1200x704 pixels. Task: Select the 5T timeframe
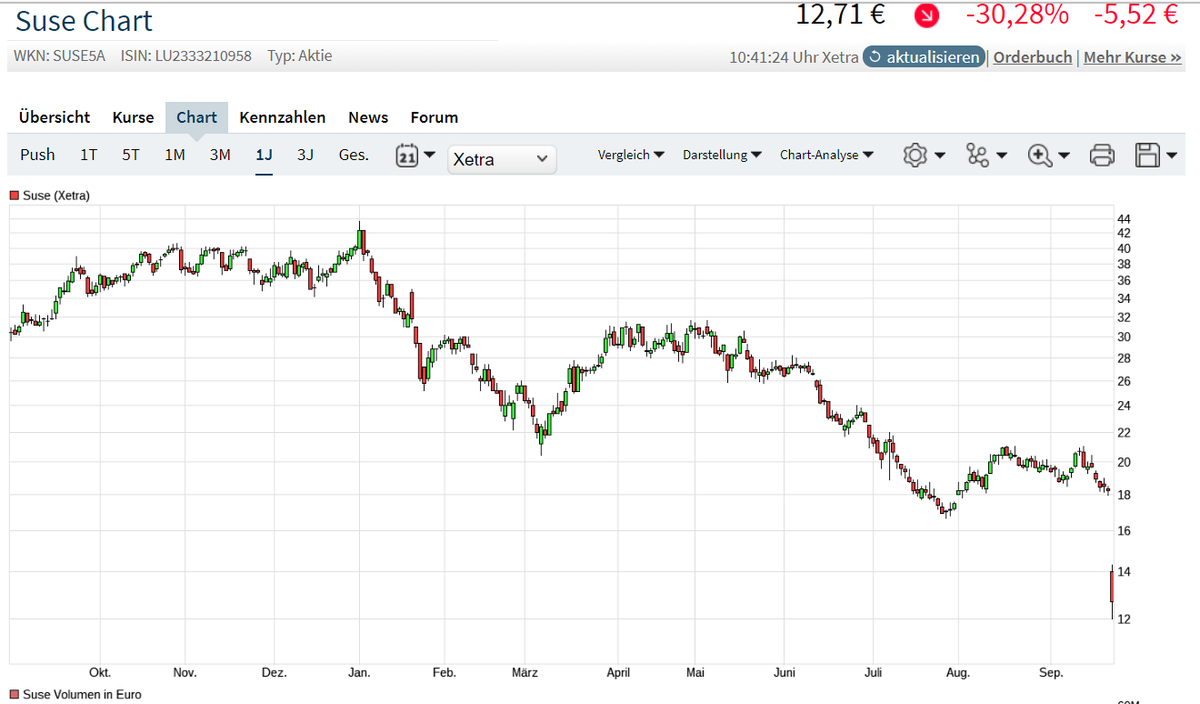[x=131, y=154]
